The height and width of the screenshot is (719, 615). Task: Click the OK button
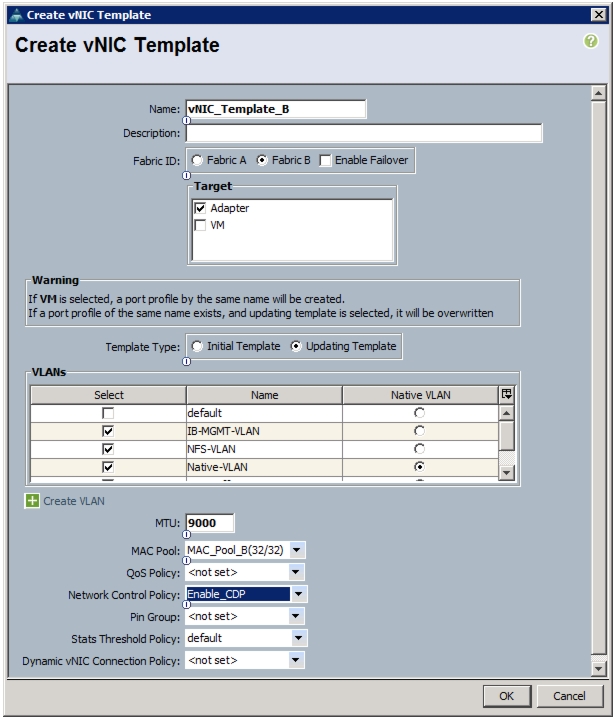pyautogui.click(x=507, y=696)
